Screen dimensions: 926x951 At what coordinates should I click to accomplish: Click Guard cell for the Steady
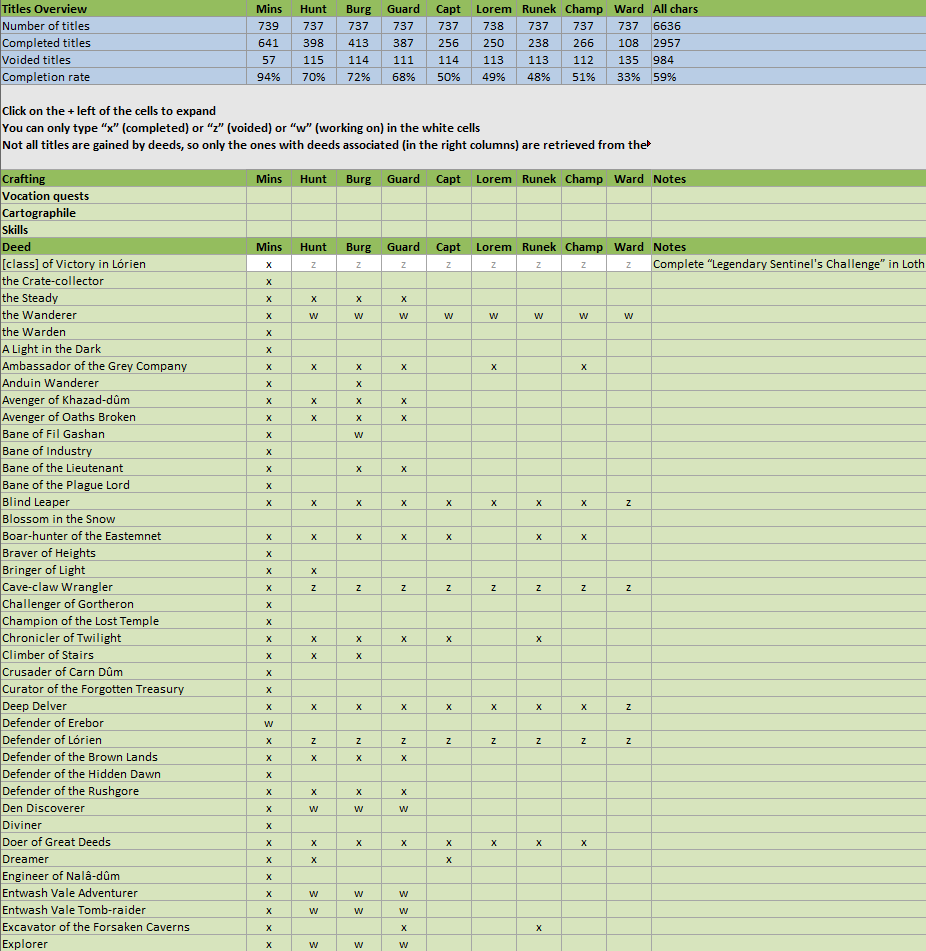click(403, 297)
